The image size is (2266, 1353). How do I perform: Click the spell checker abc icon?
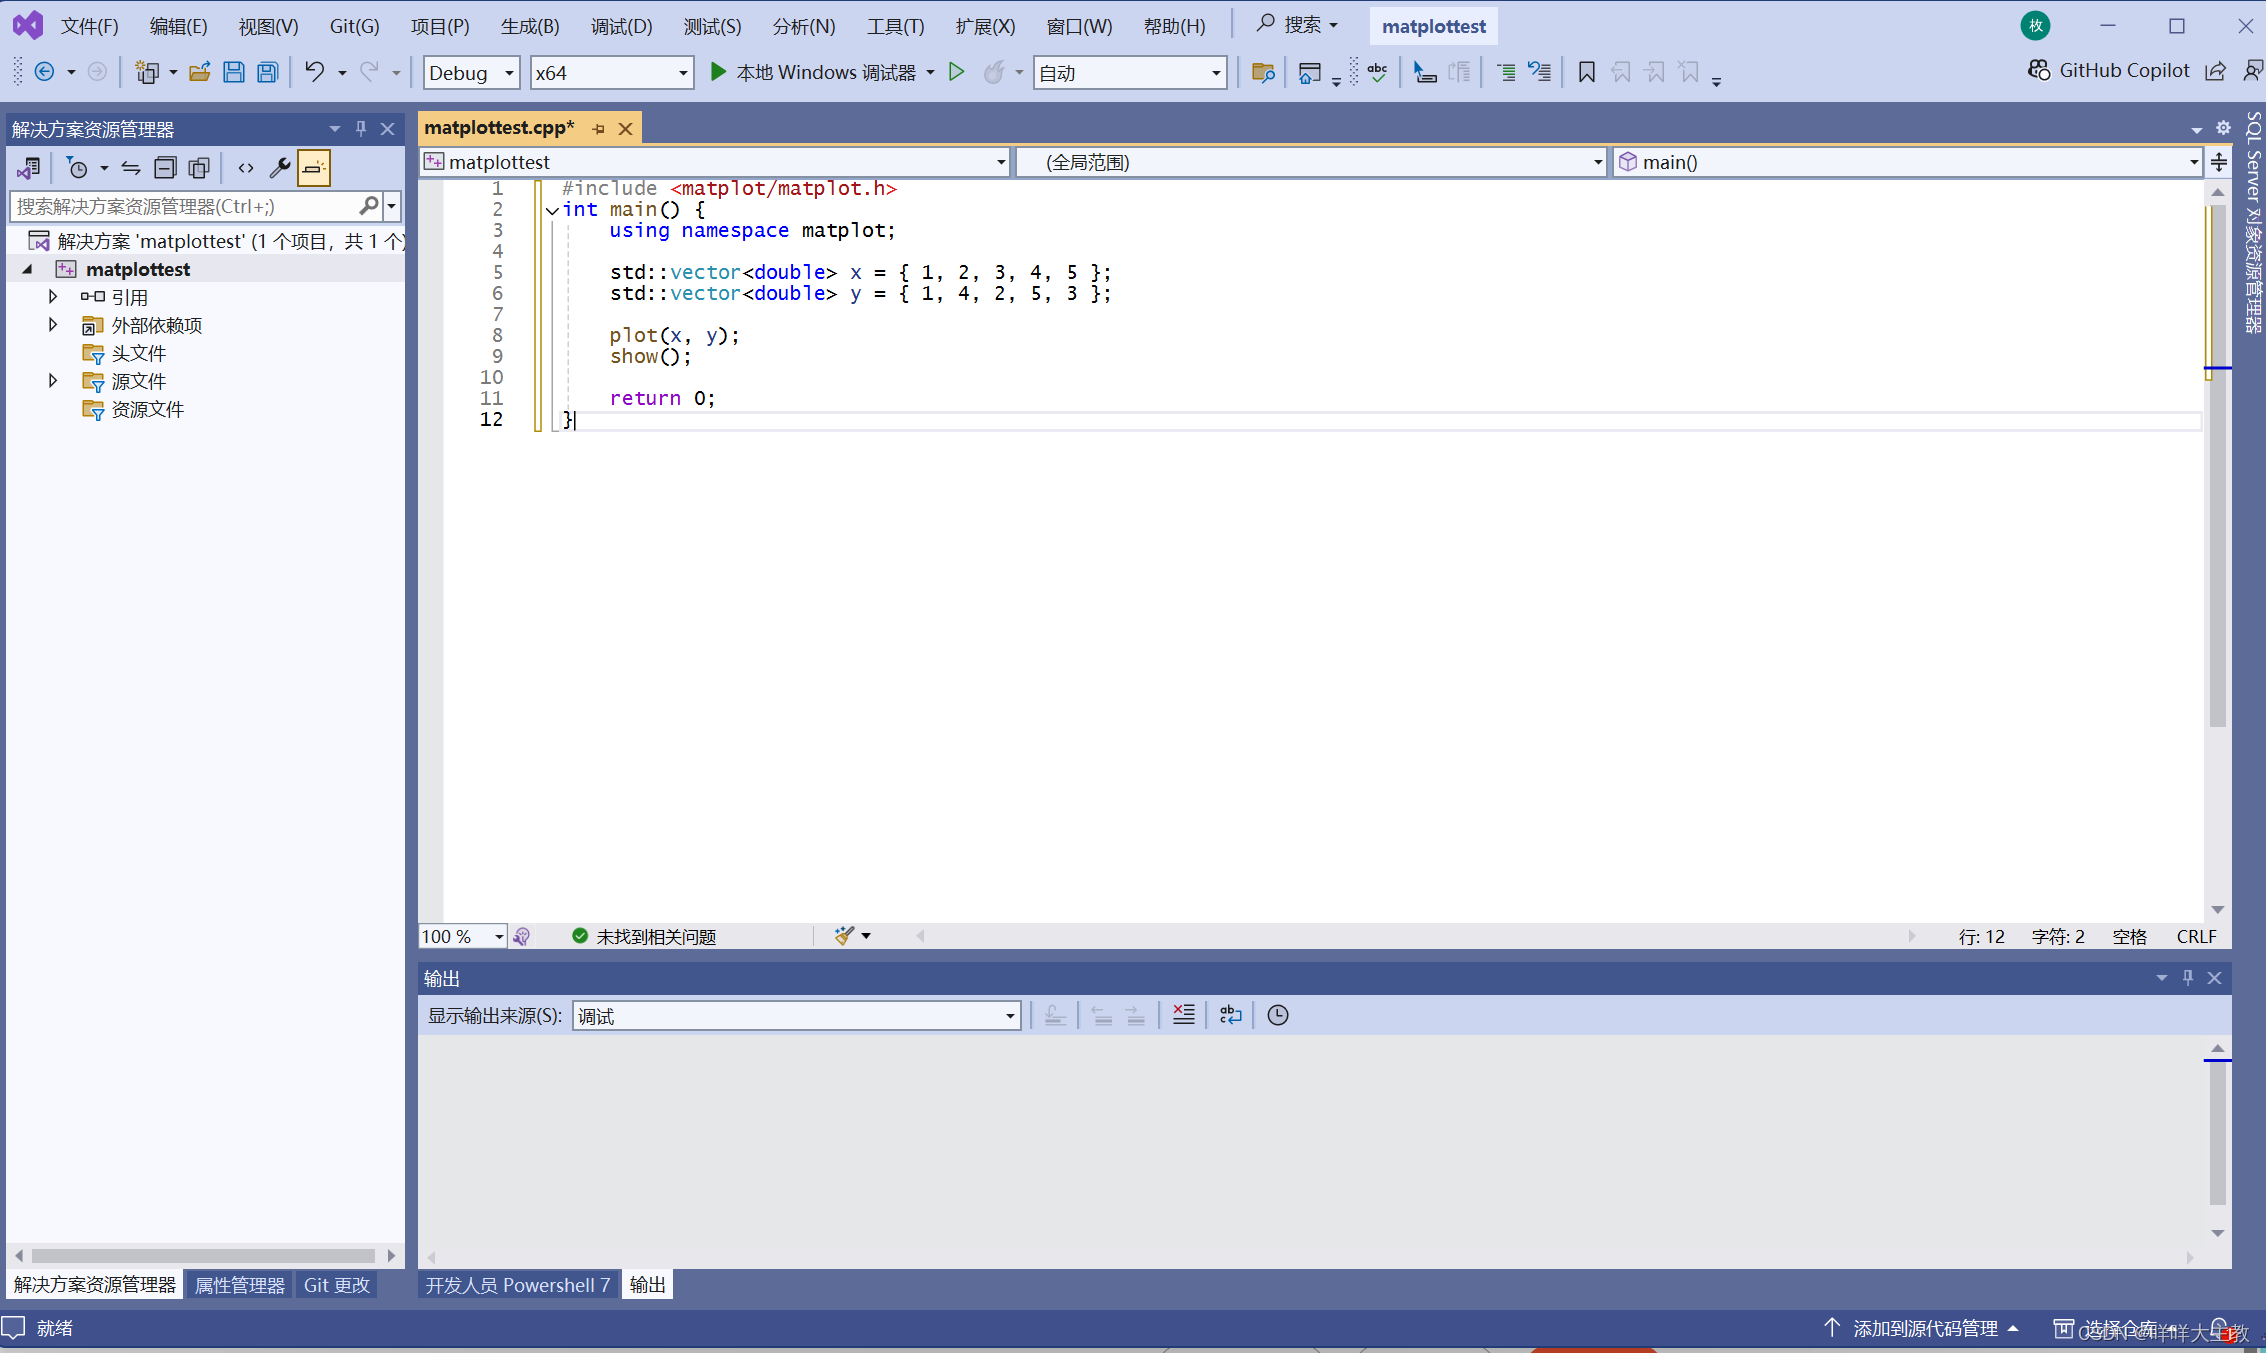1377,72
